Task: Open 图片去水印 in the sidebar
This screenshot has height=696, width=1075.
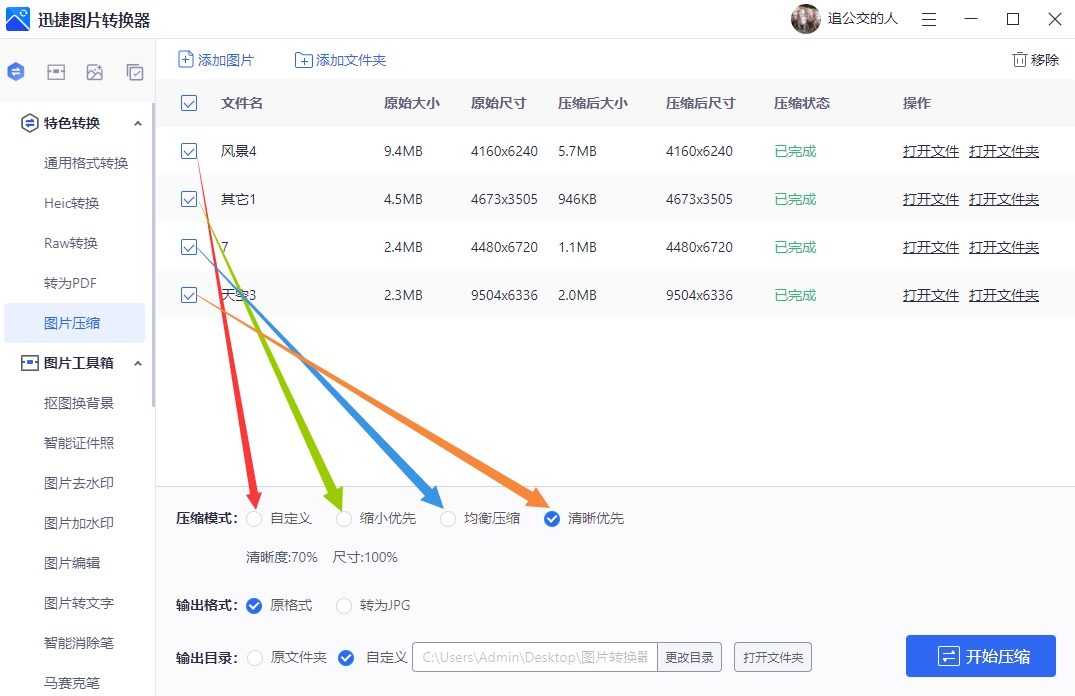Action: click(x=79, y=483)
